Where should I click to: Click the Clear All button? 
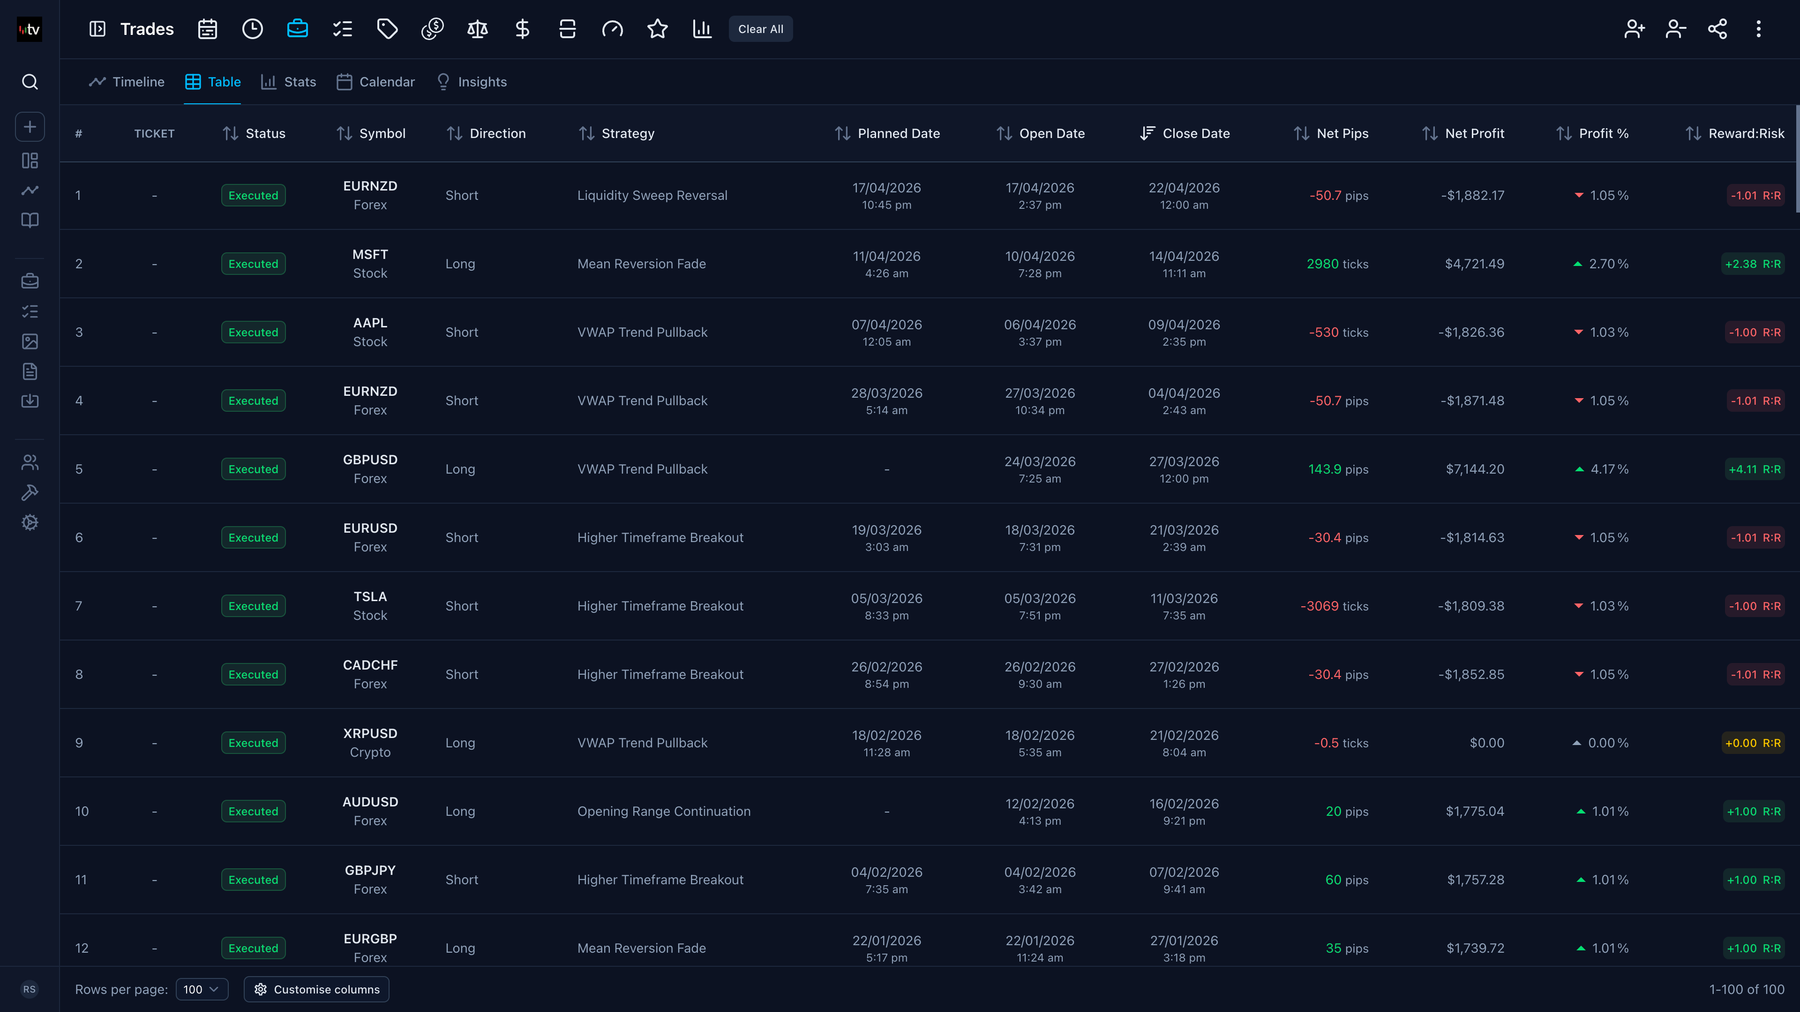[x=760, y=29]
